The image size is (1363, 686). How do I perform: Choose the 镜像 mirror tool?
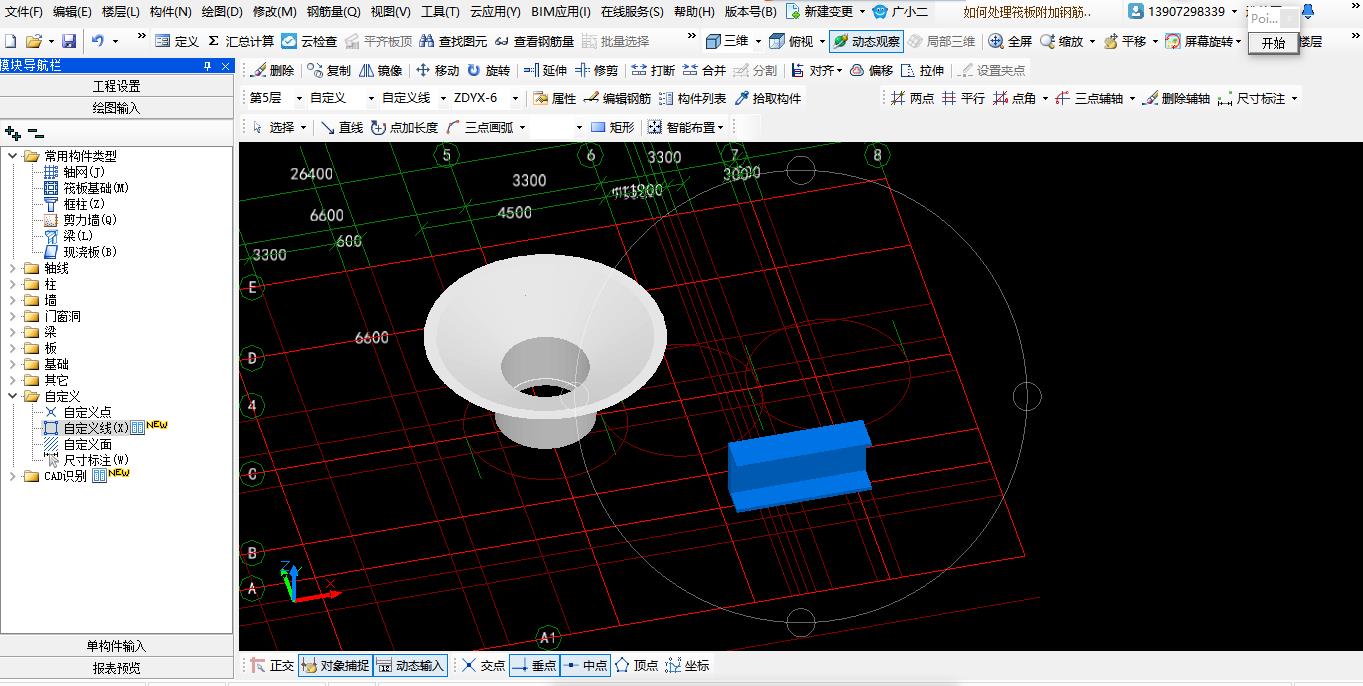380,71
